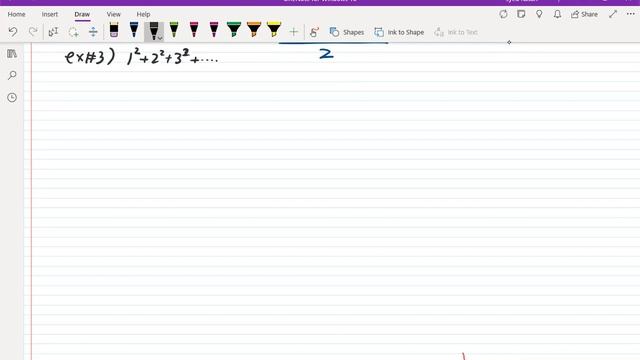Open the feed sticky notes icon

(x=521, y=14)
